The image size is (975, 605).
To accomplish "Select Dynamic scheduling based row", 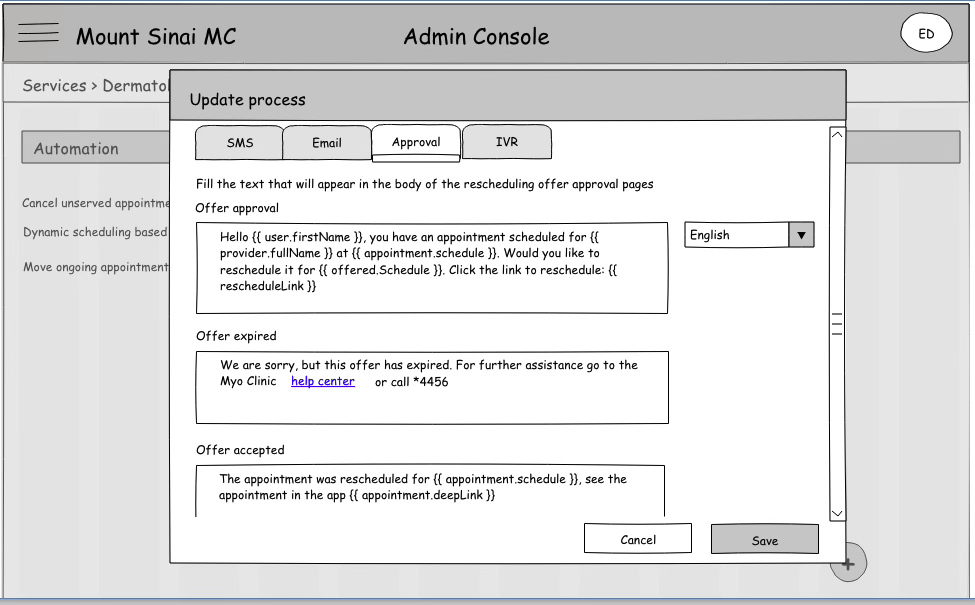I will 95,232.
